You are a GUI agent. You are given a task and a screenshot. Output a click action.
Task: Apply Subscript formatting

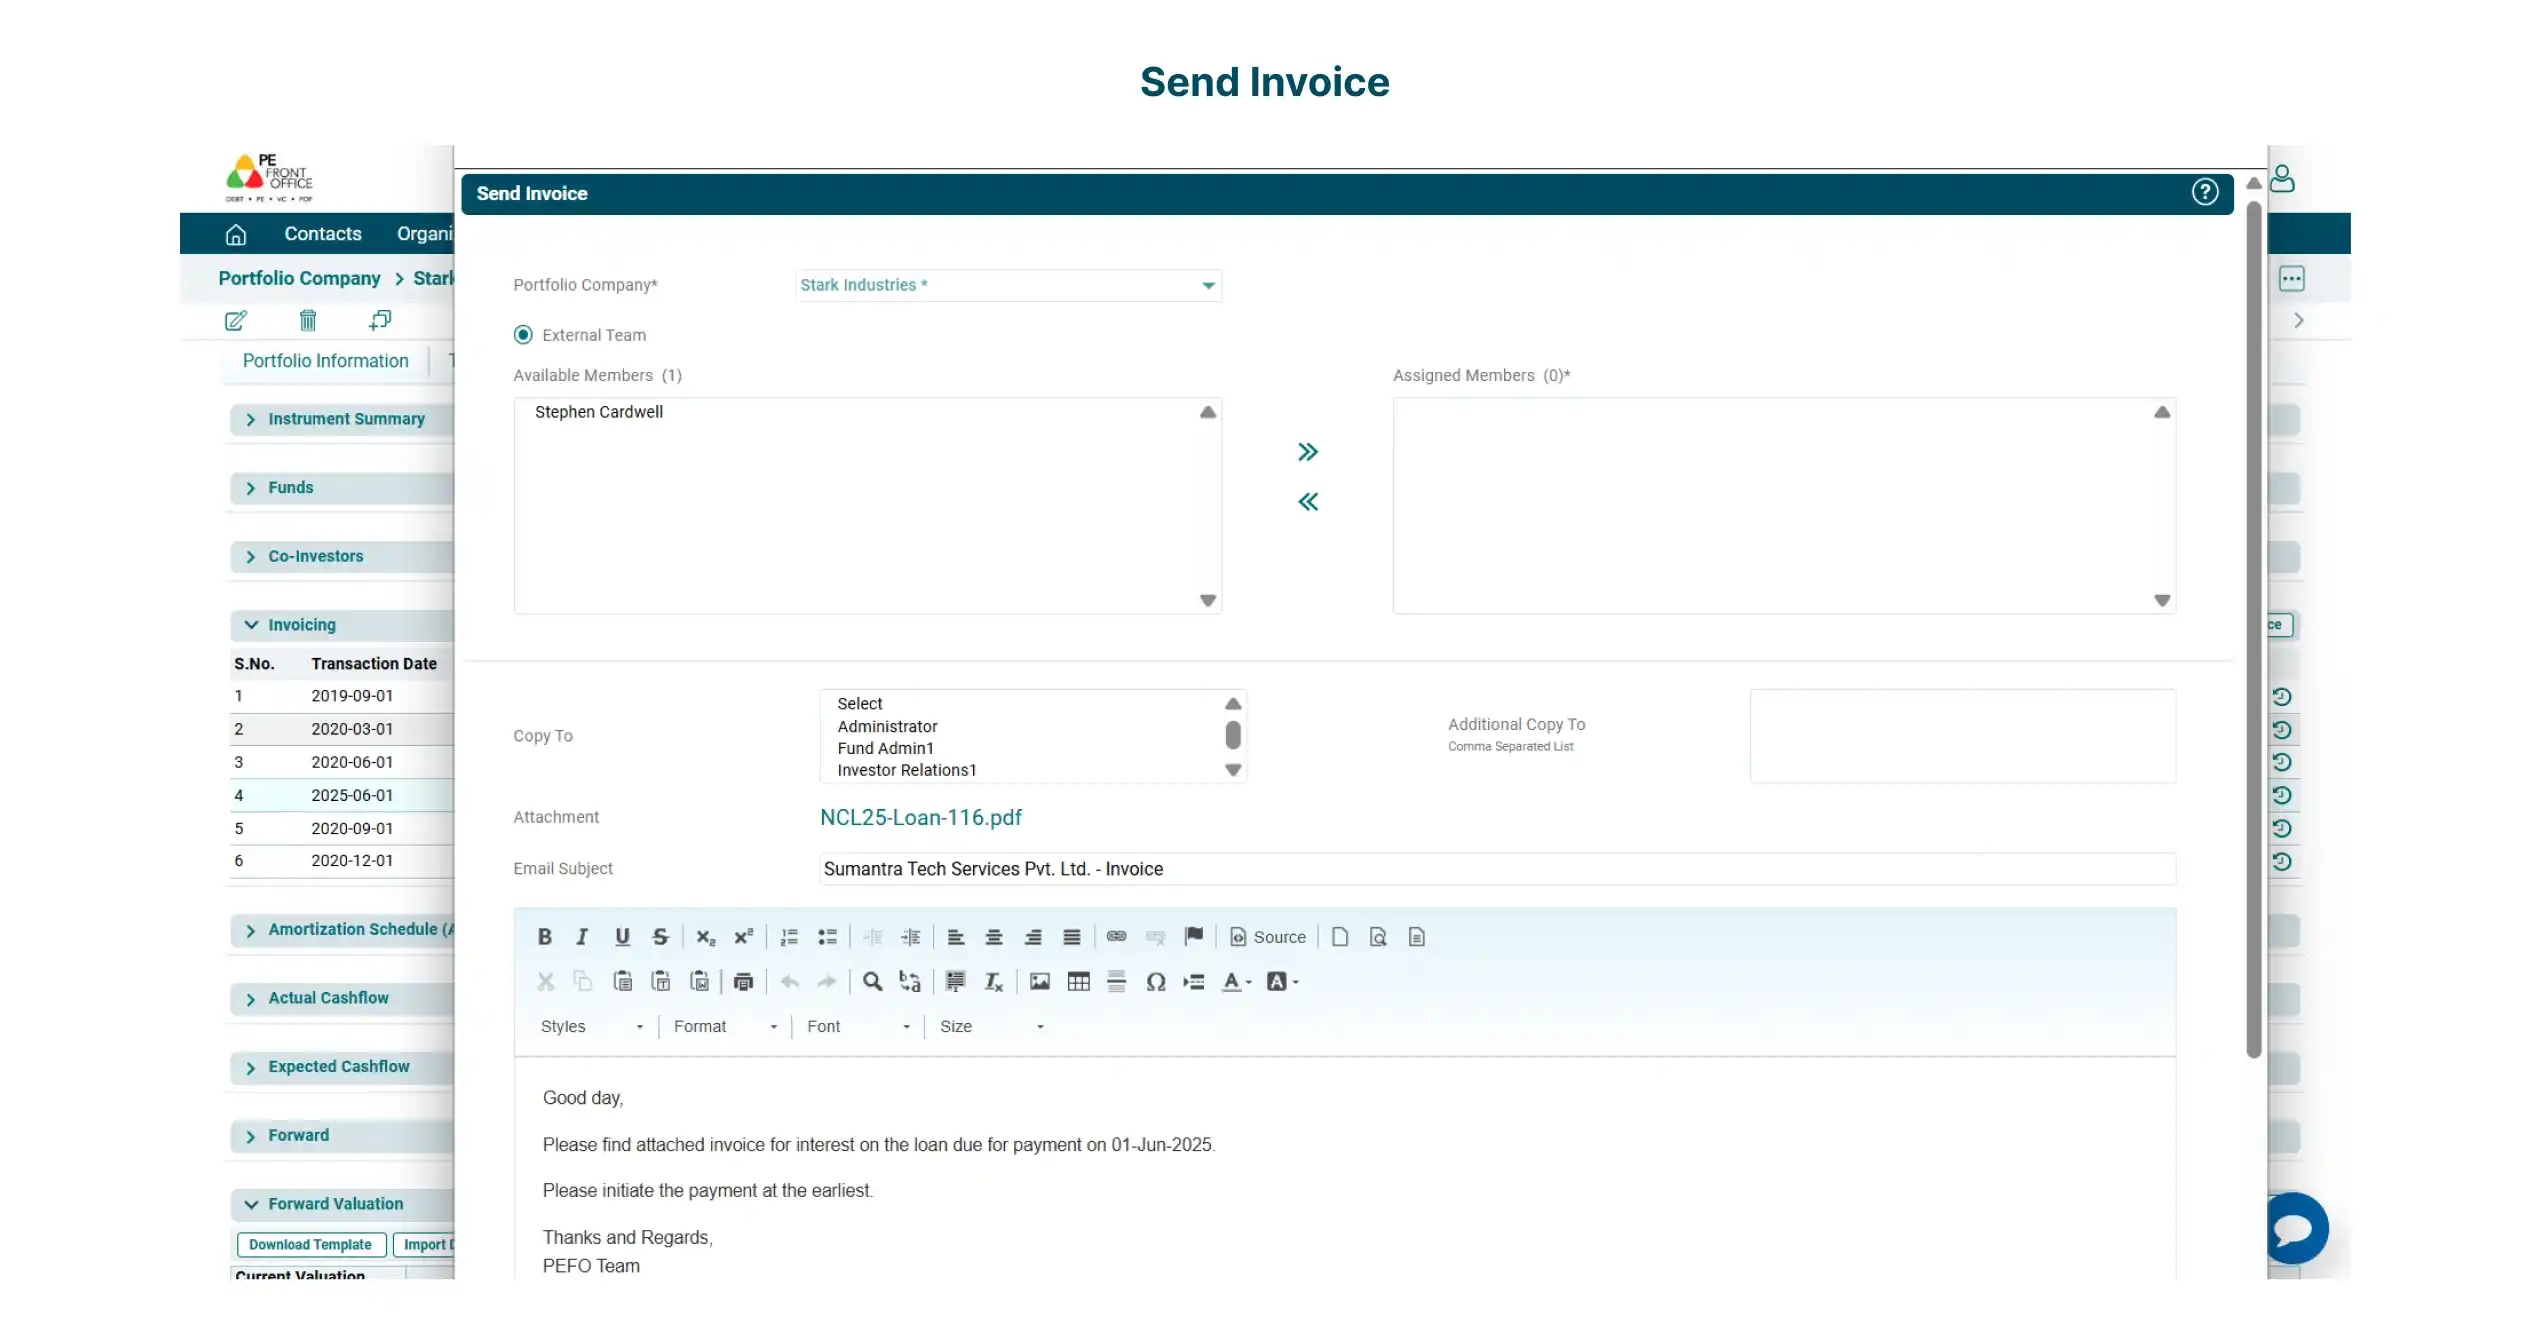[x=705, y=937]
